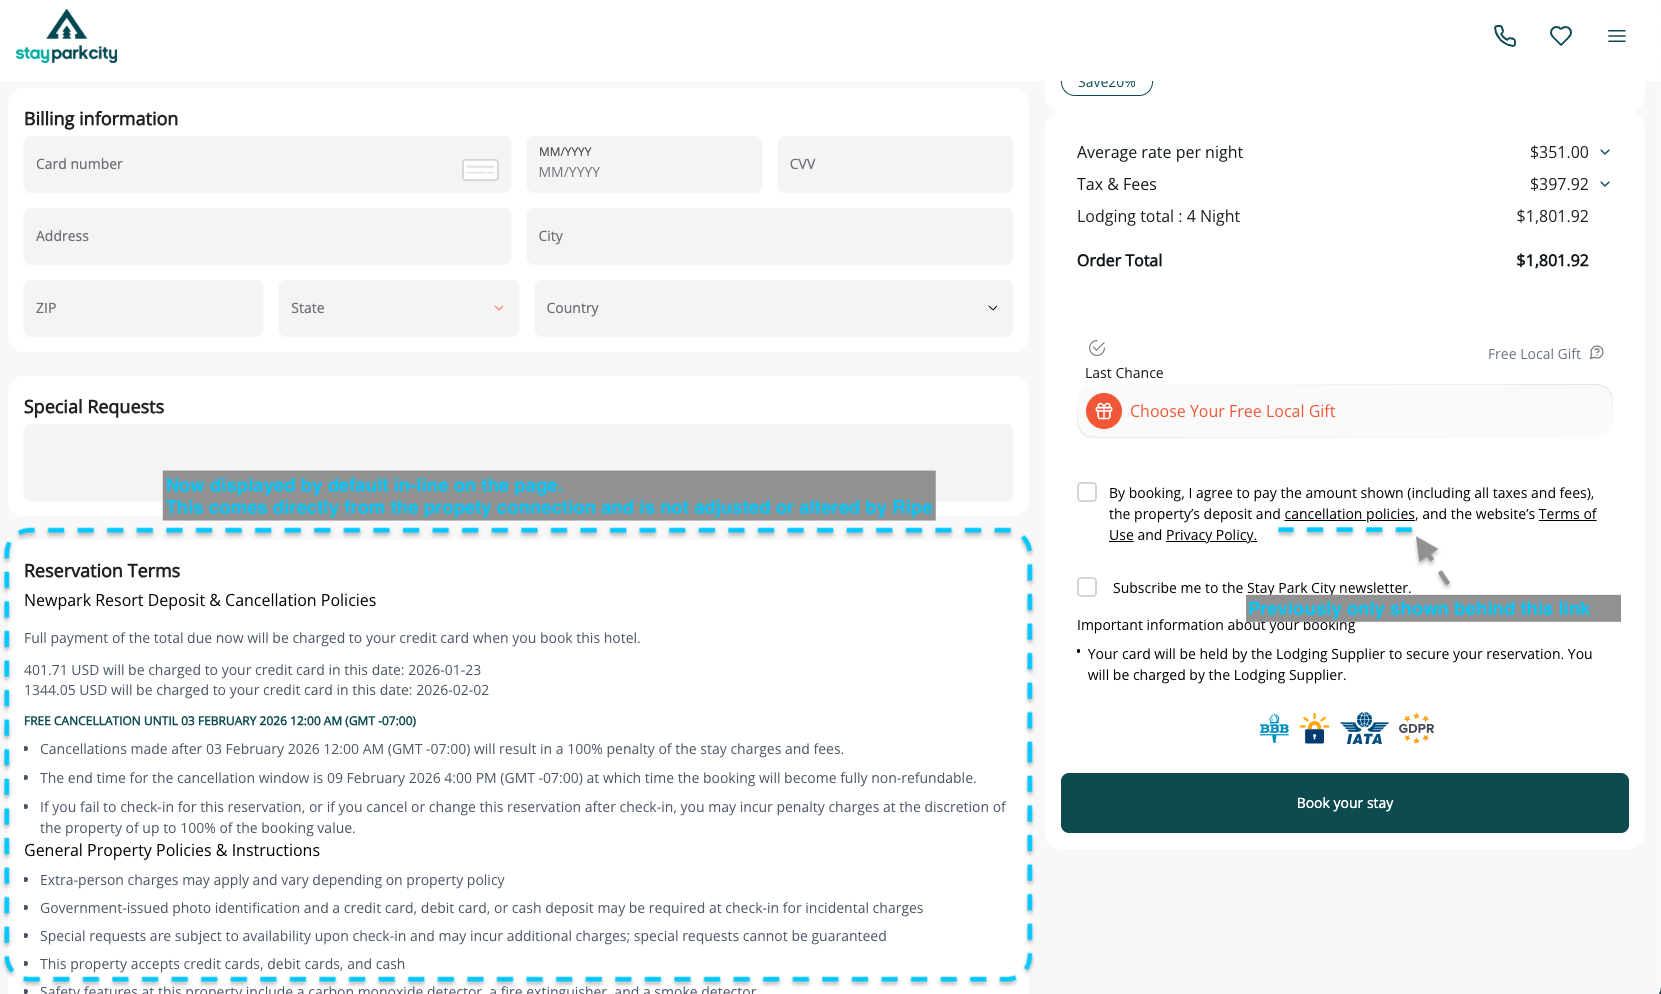The height and width of the screenshot is (994, 1661).
Task: Open the favorites heart icon
Action: (1561, 36)
